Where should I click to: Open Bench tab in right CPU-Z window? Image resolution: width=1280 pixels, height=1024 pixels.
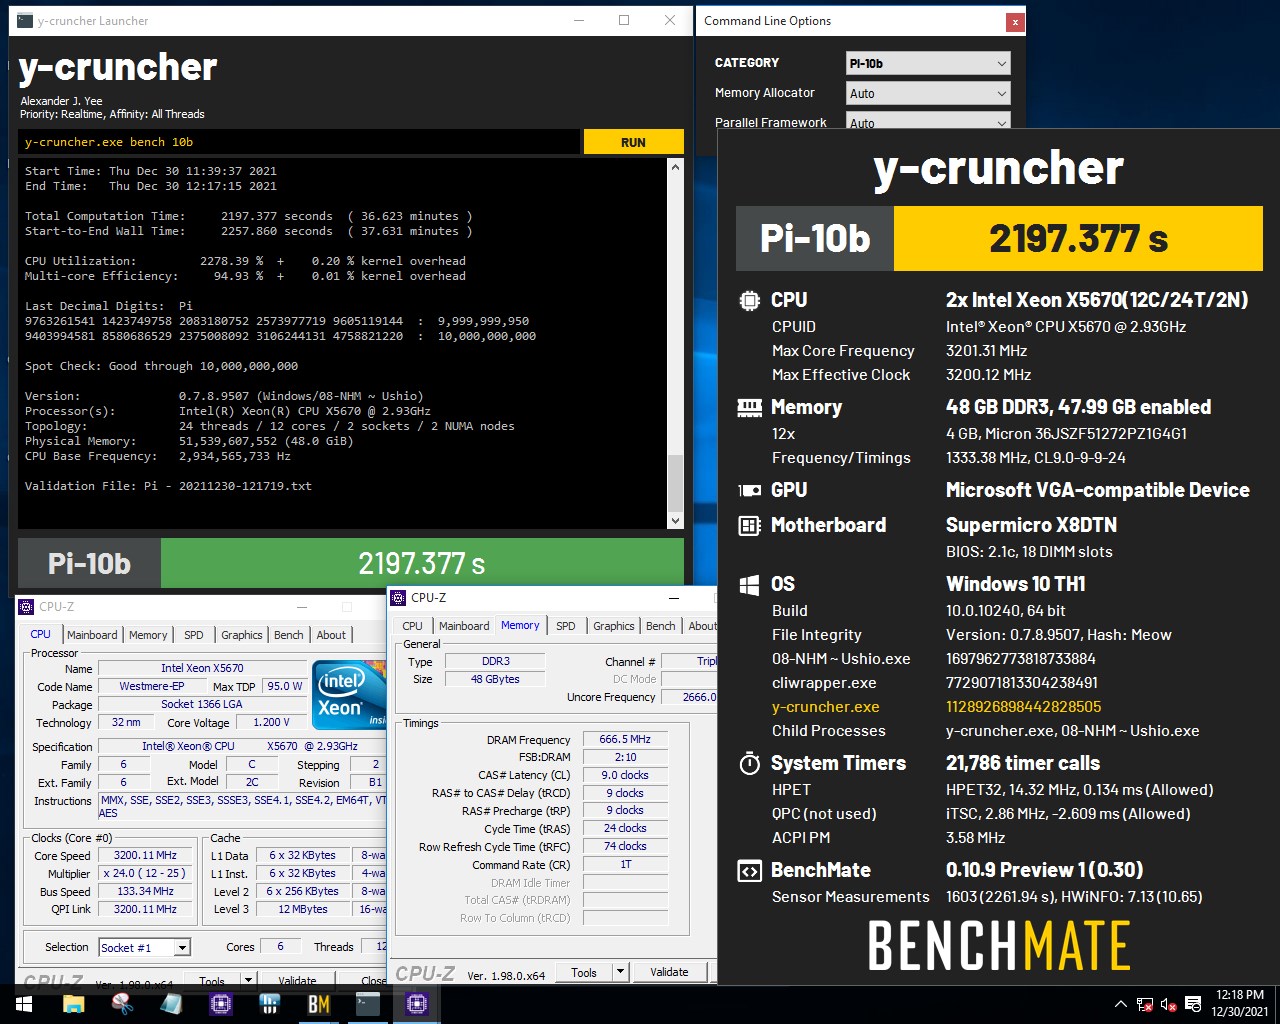661,626
